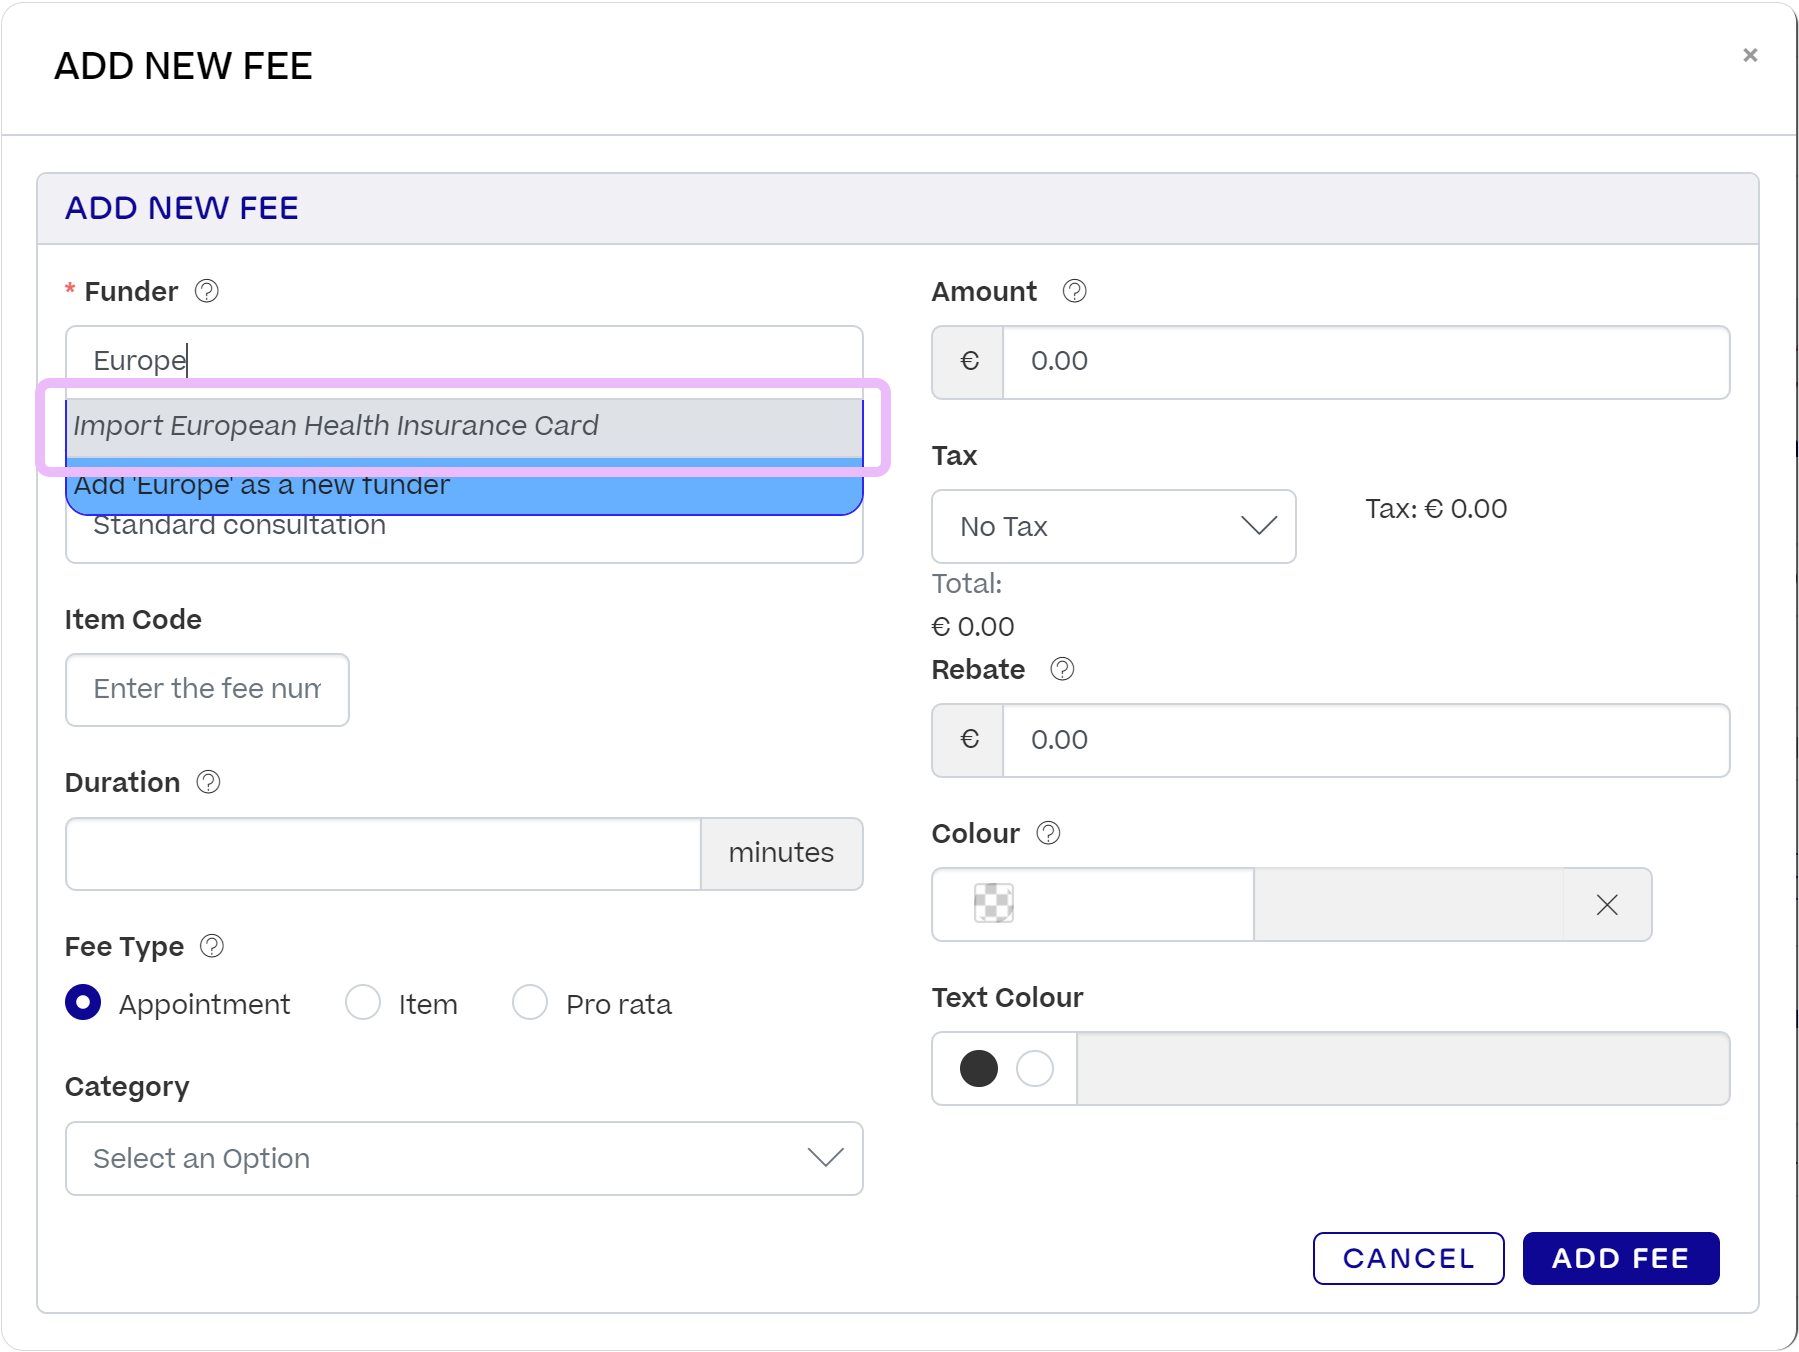Click the Duration minutes input field
The width and height of the screenshot is (1799, 1352).
pyautogui.click(x=384, y=854)
